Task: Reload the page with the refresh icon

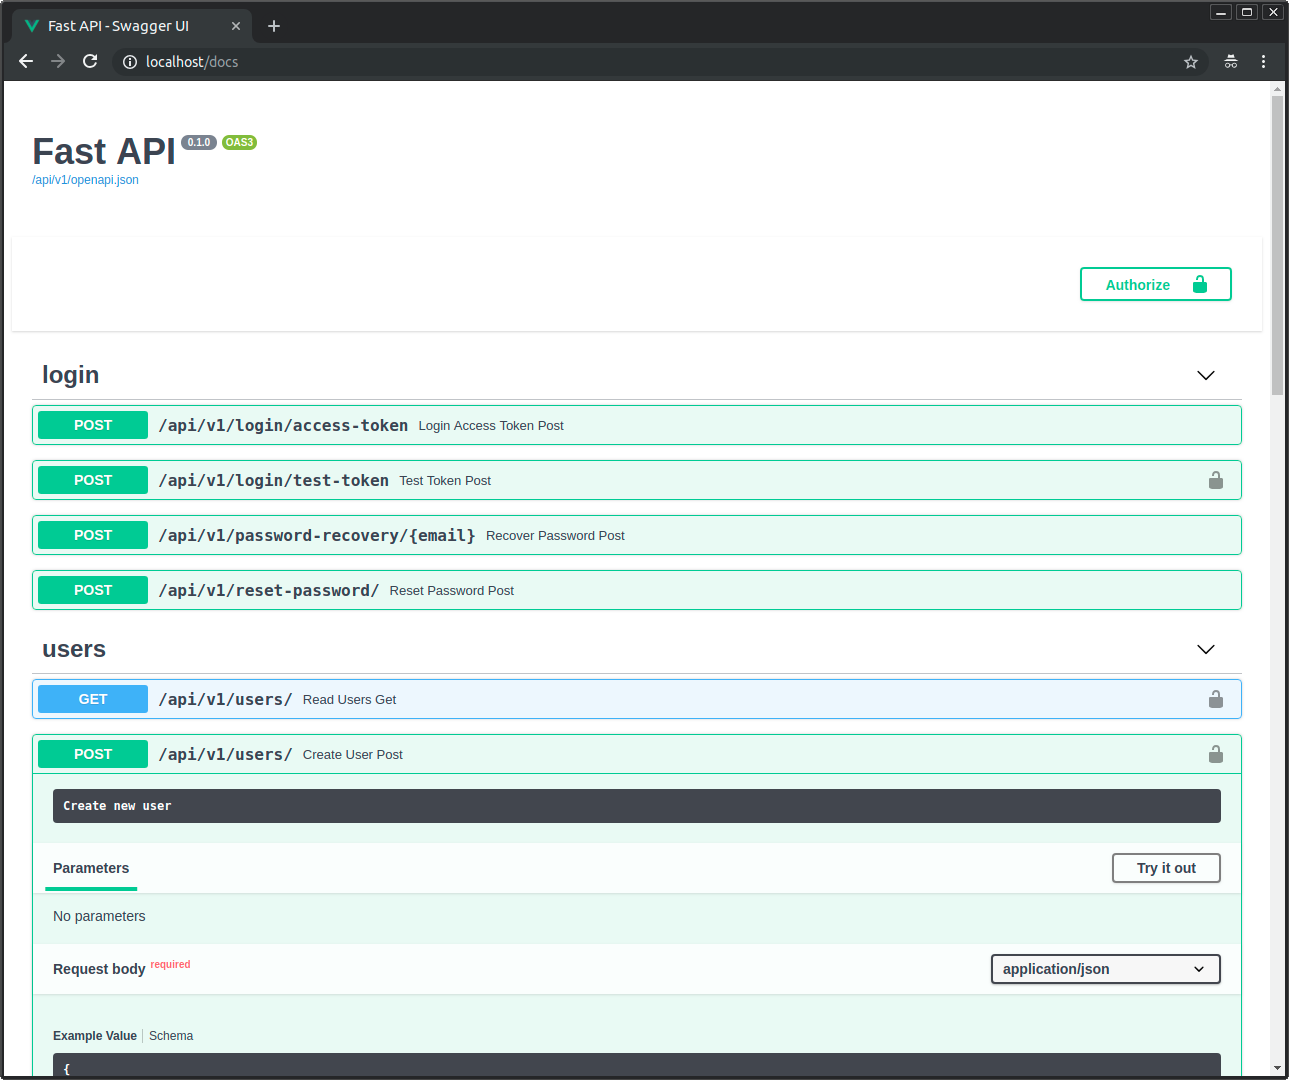Action: tap(90, 61)
